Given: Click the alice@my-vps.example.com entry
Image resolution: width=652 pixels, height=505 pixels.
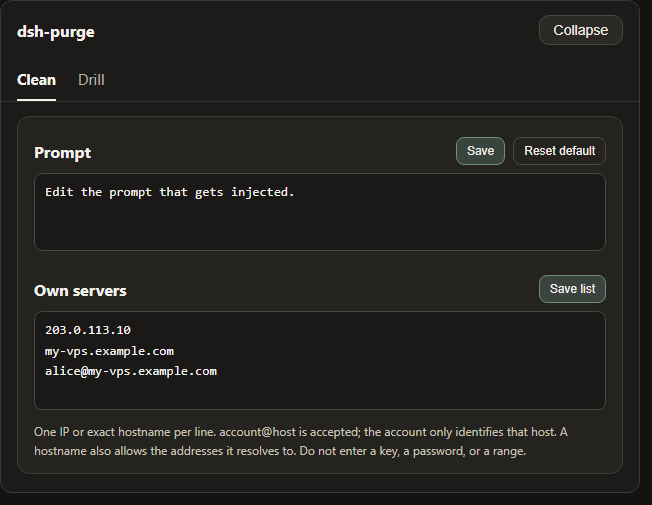Looking at the screenshot, I should pyautogui.click(x=131, y=371).
